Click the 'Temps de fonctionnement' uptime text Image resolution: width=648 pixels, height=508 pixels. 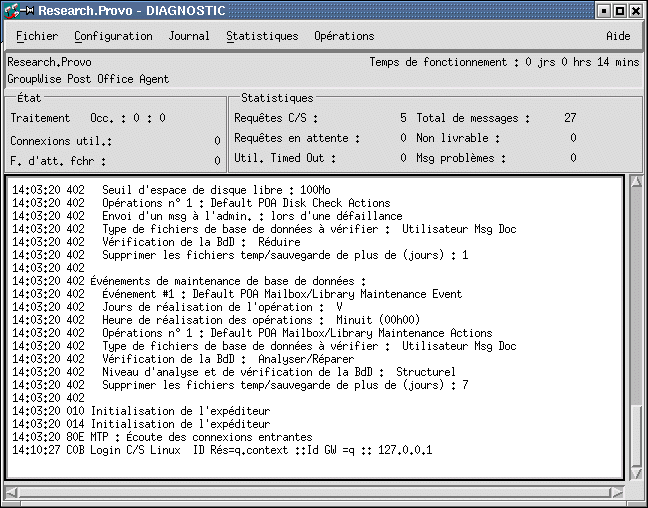point(504,62)
